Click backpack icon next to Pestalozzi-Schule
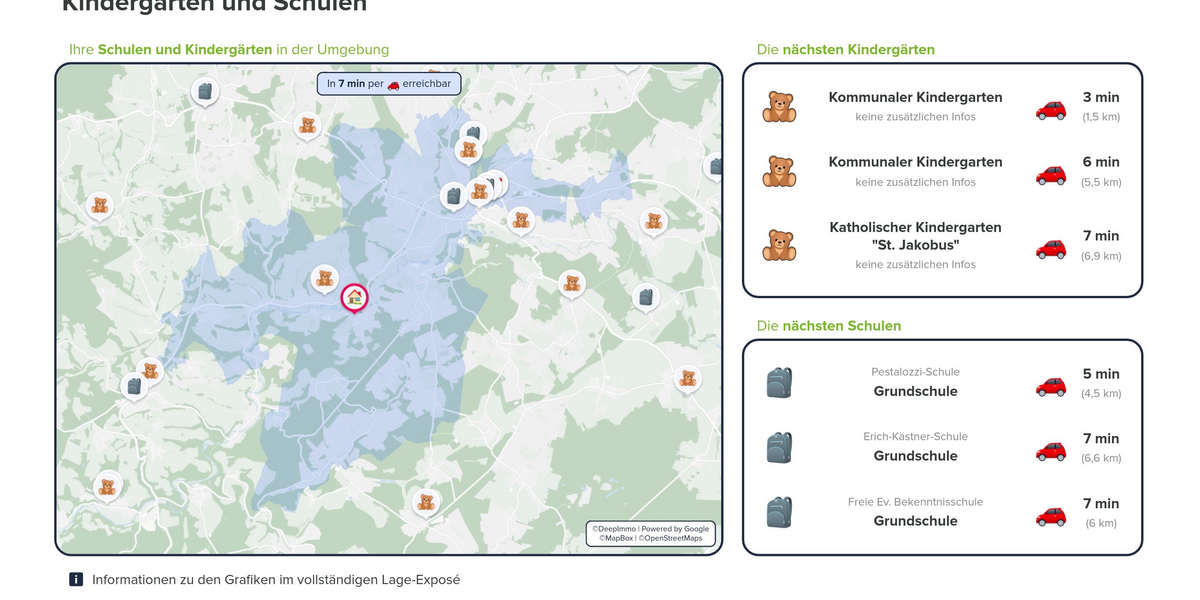1200x600 pixels. (x=779, y=382)
